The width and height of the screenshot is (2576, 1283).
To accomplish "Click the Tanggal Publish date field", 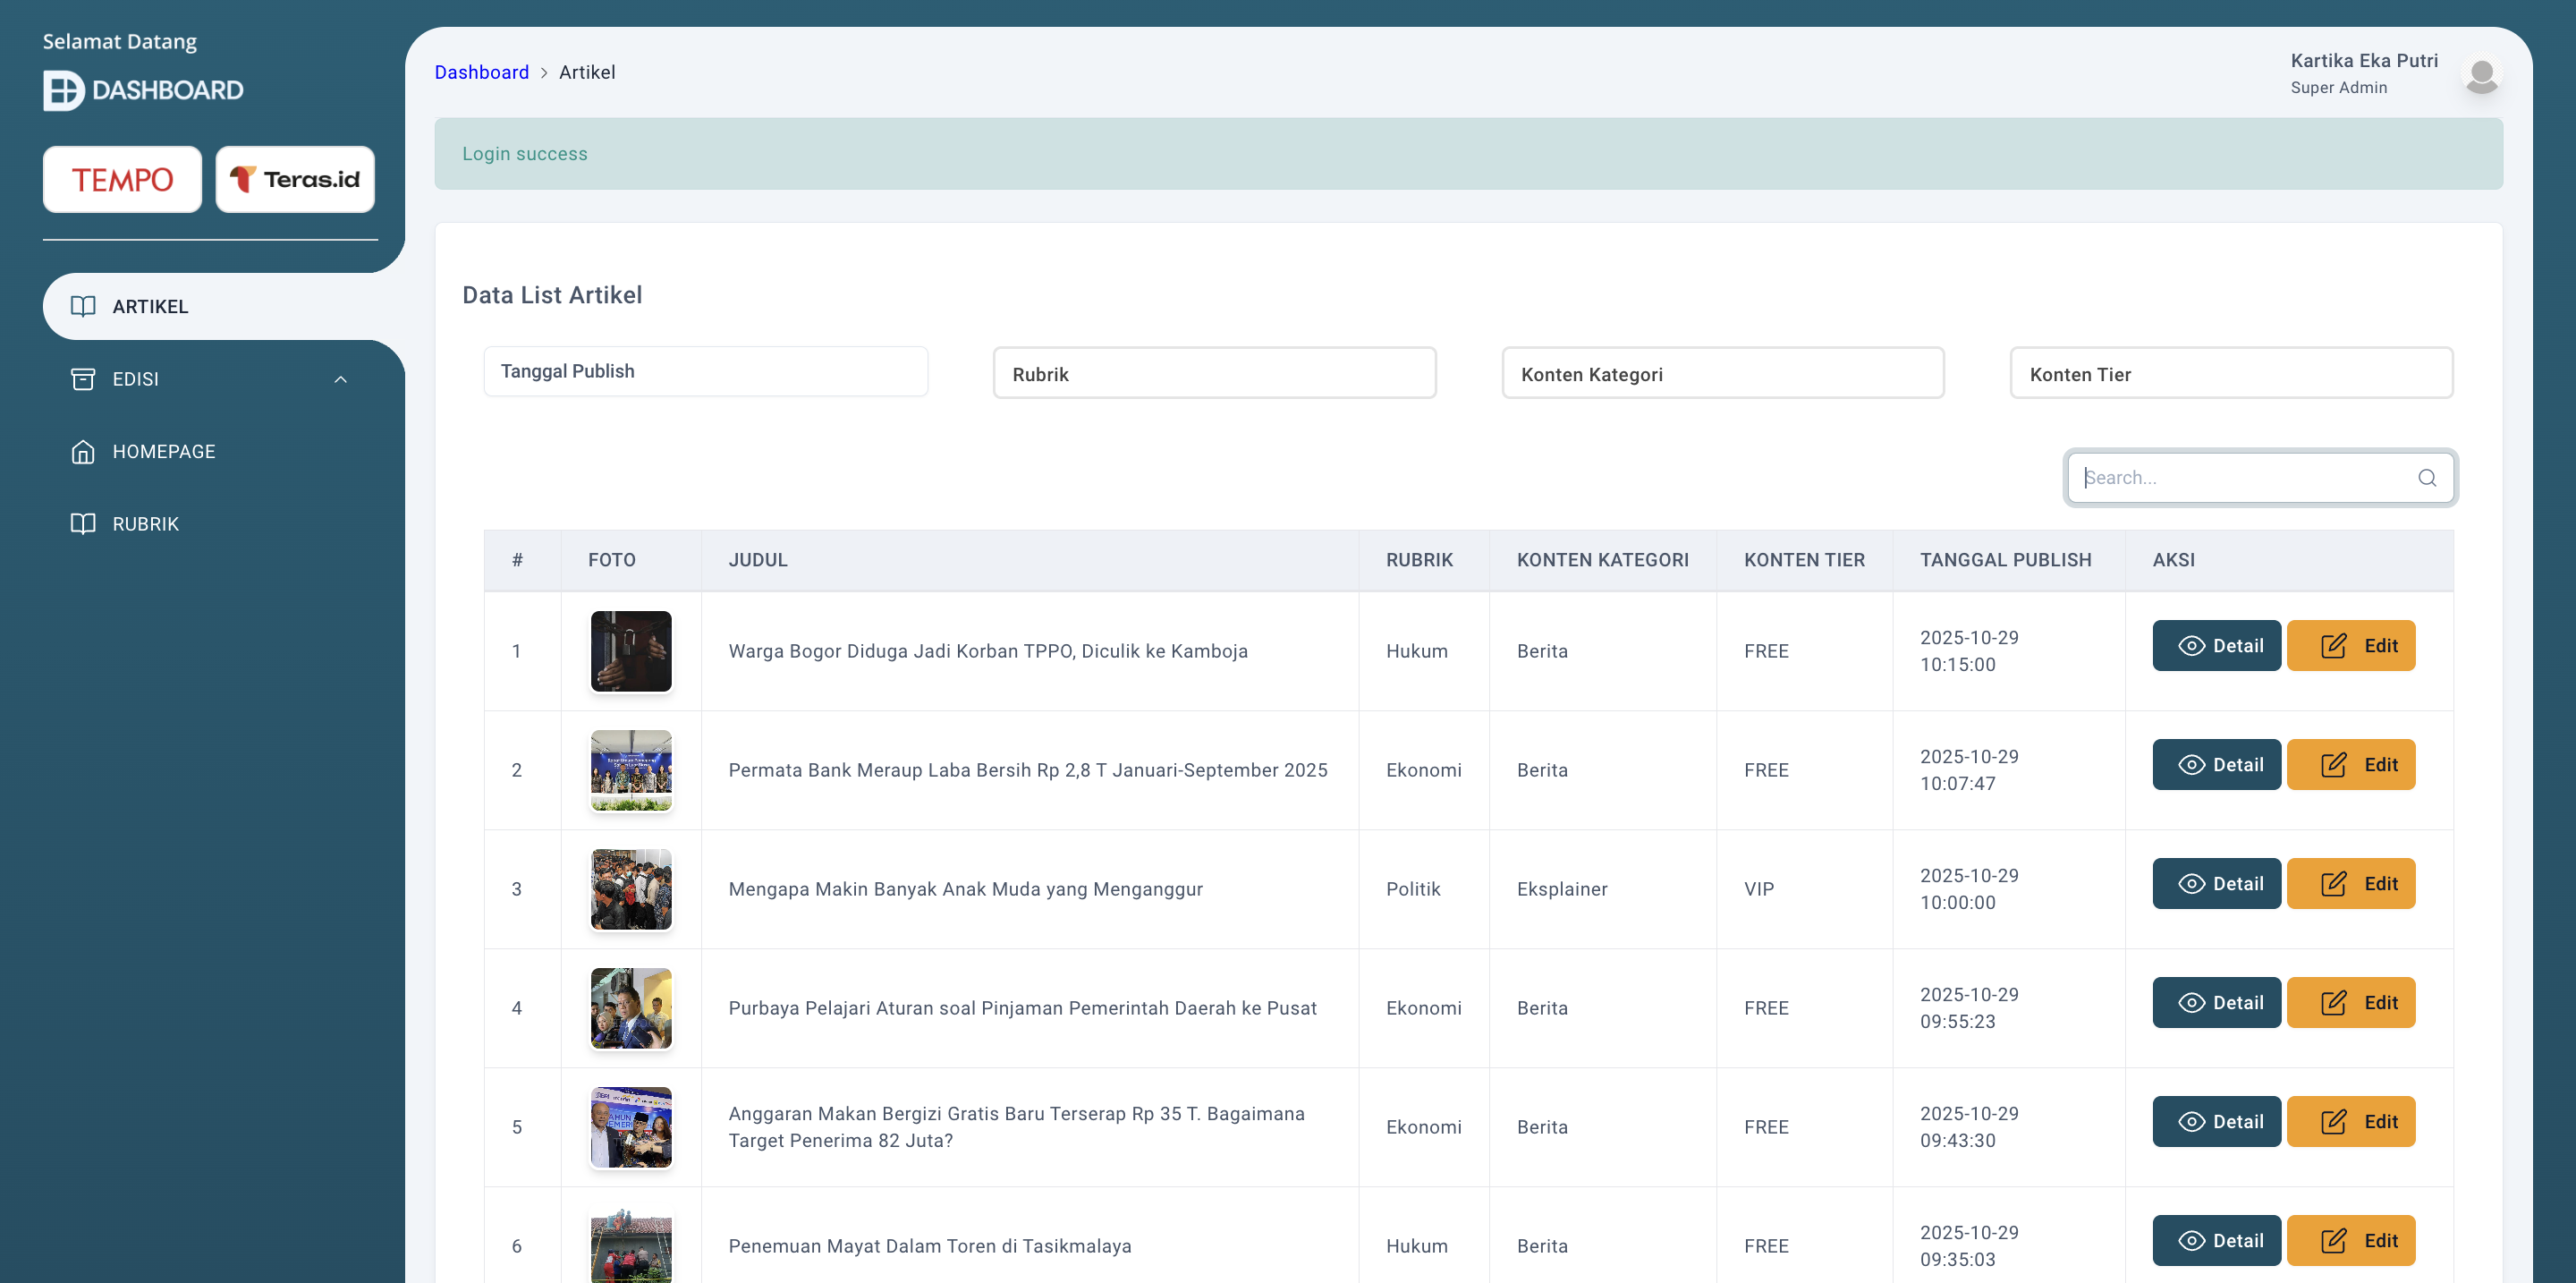I will (705, 371).
